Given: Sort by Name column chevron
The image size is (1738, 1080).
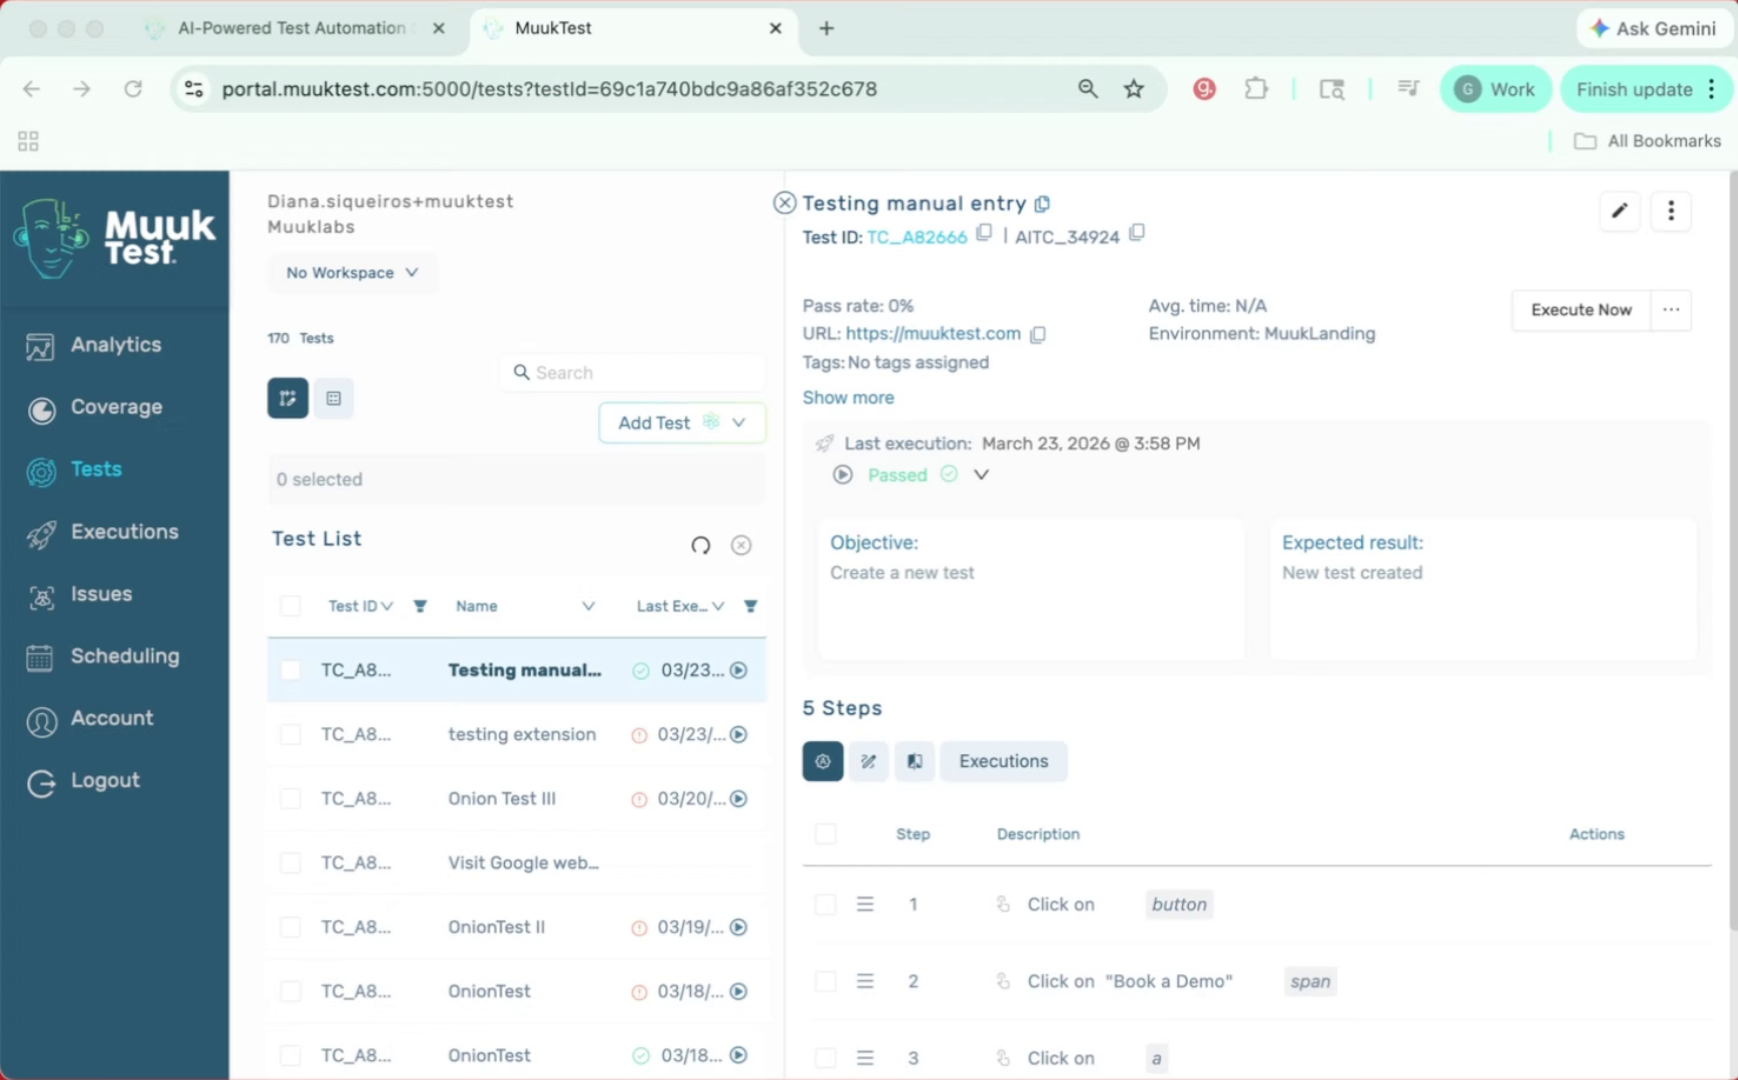Looking at the screenshot, I should click(588, 606).
